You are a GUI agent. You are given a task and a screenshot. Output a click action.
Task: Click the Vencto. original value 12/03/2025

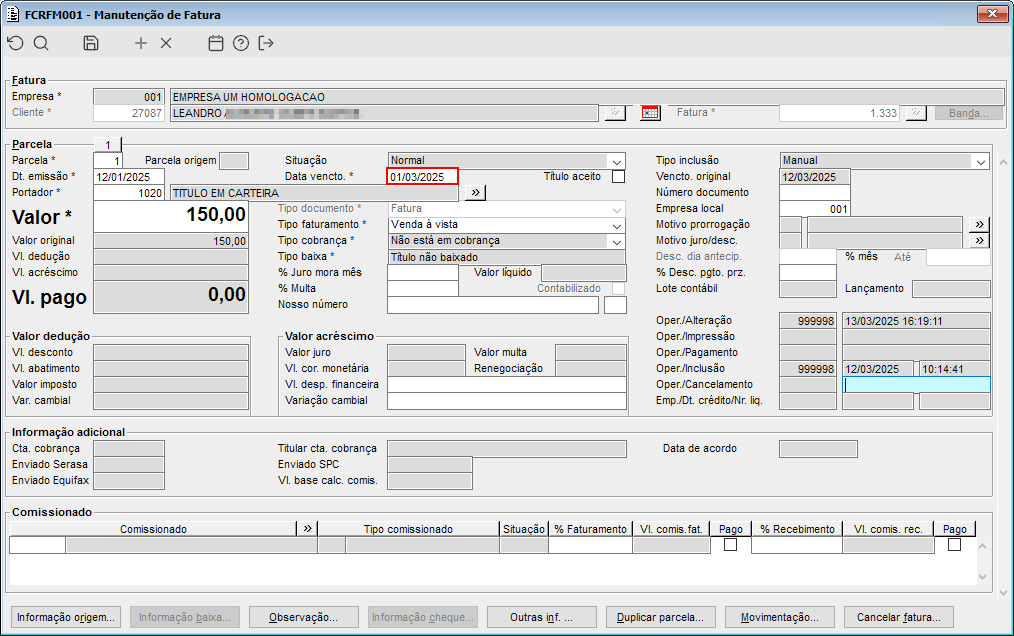pos(814,177)
